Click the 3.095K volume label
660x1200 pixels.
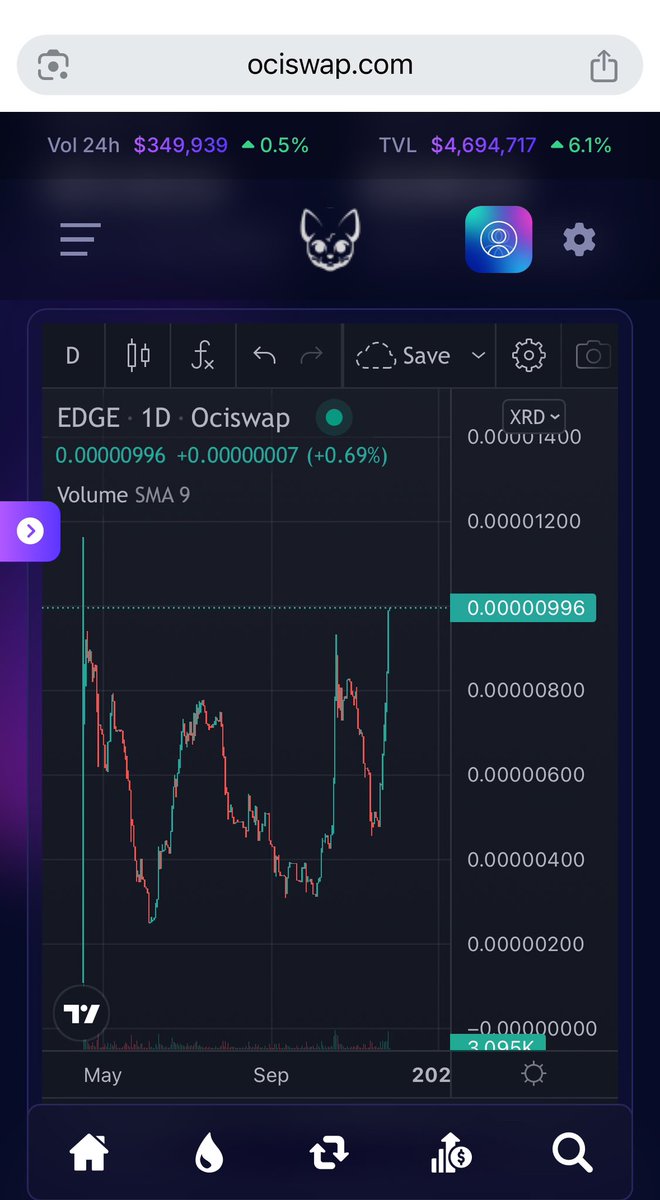(500, 1043)
